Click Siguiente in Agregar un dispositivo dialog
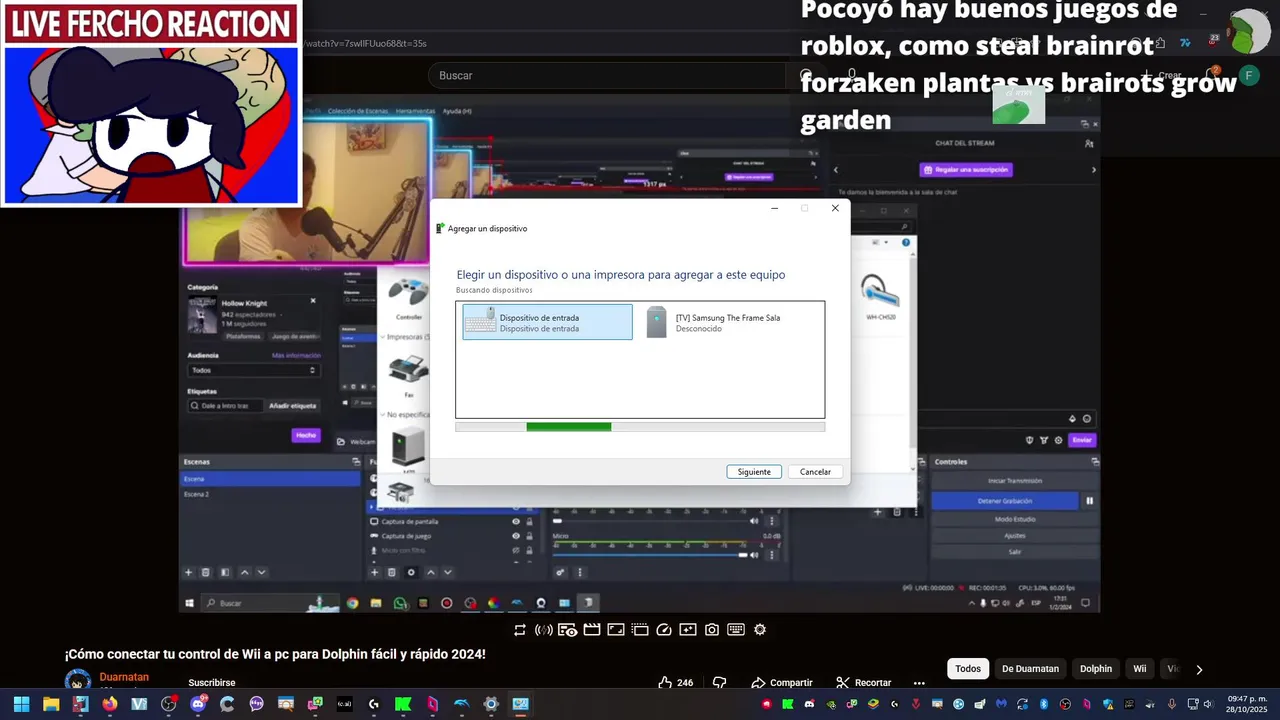1280x720 pixels. coord(754,472)
